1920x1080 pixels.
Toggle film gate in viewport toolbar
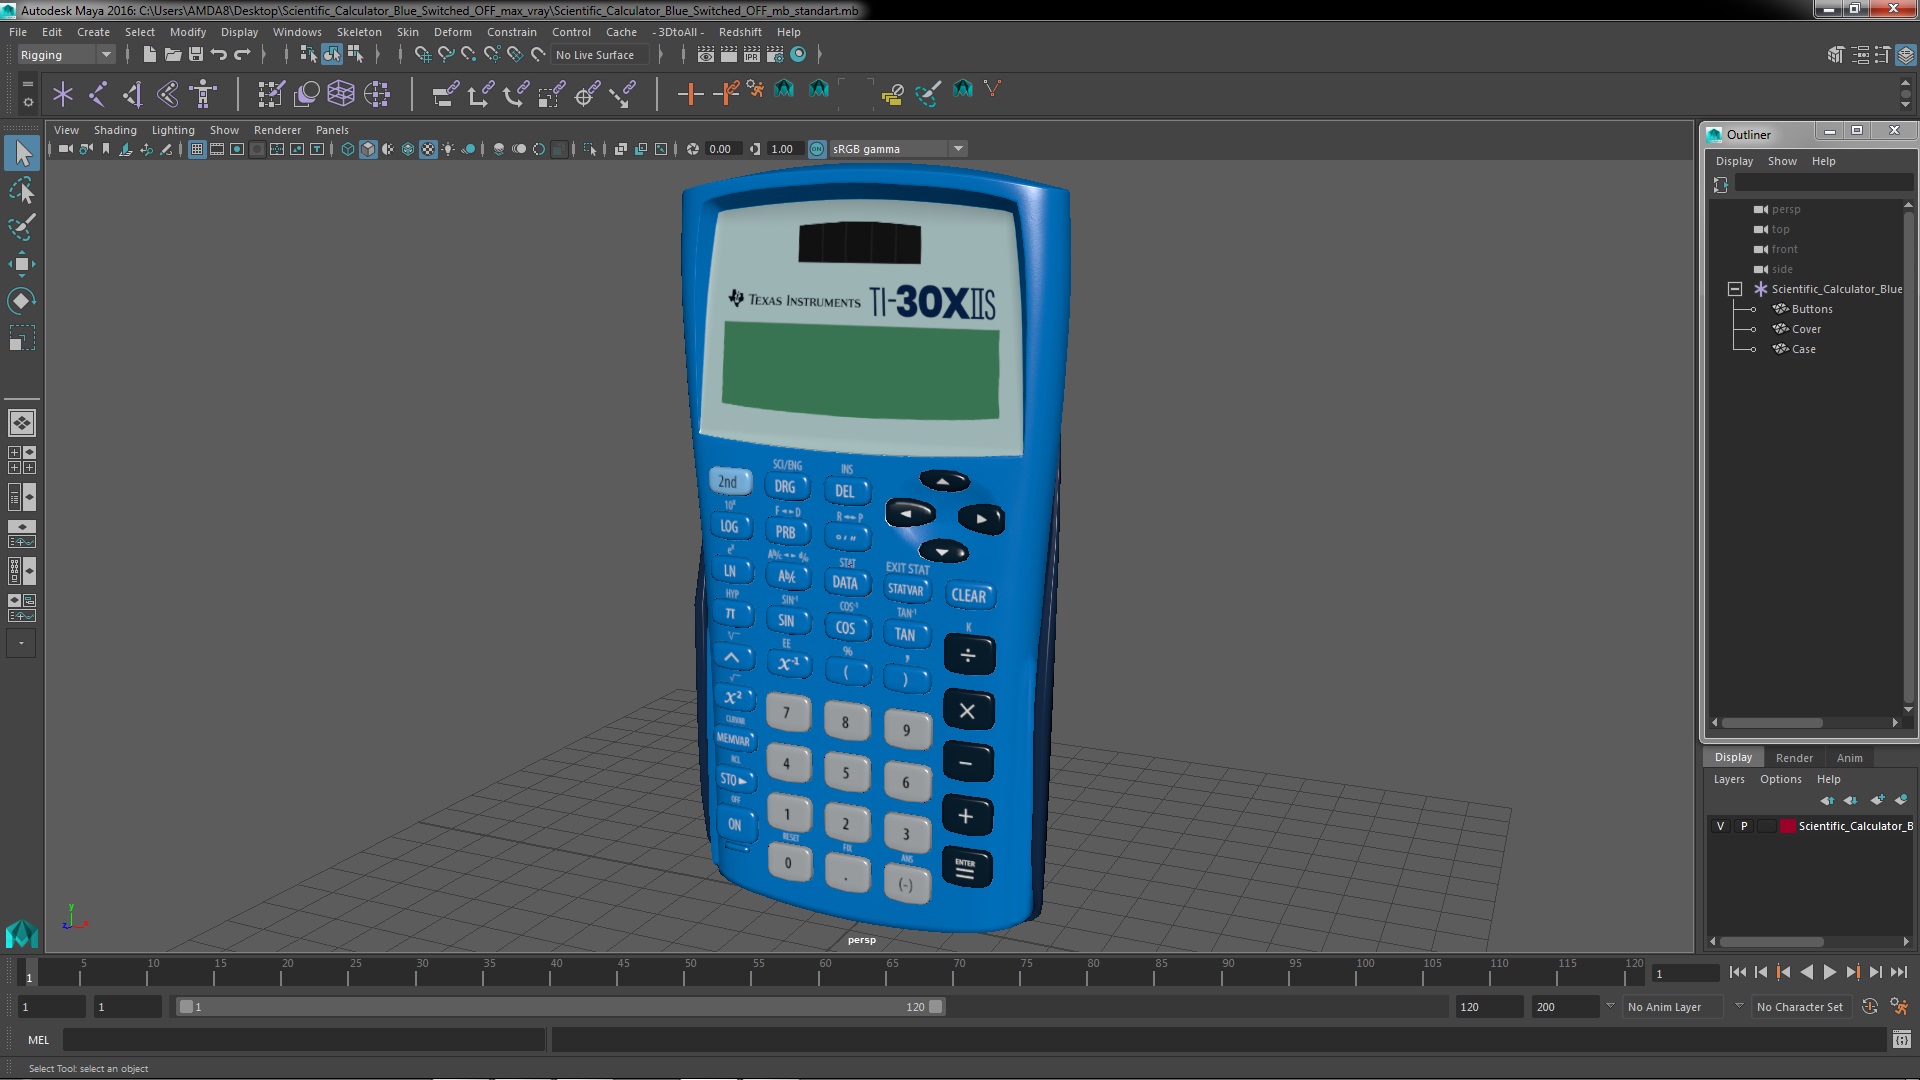(217, 149)
